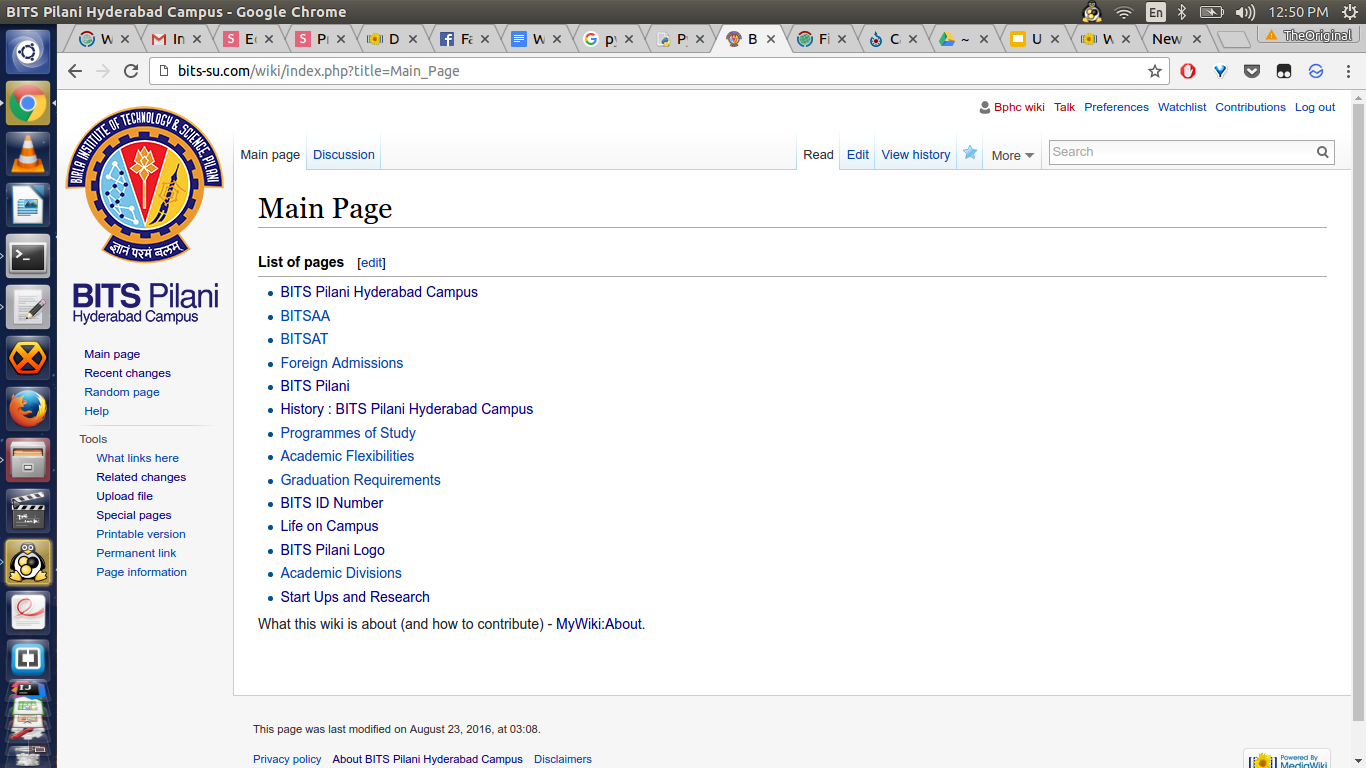This screenshot has width=1366, height=768.
Task: Open LibreOffice Writer from the launcher
Action: click(x=28, y=206)
